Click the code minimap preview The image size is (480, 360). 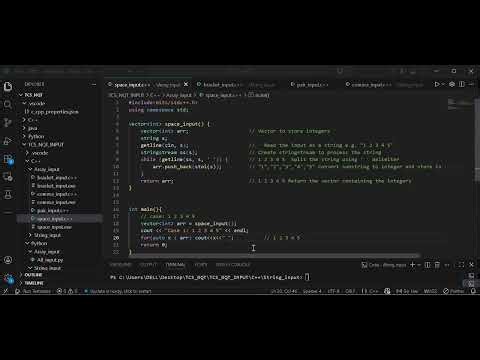point(459,104)
